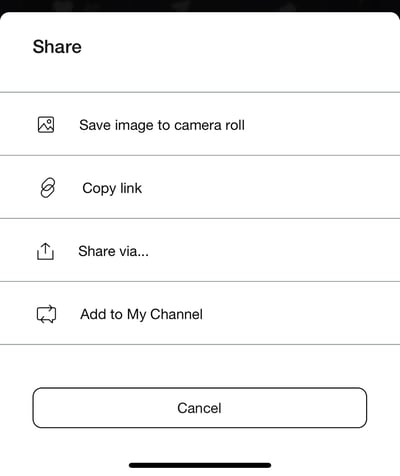Pick Add to My Channel

click(200, 313)
